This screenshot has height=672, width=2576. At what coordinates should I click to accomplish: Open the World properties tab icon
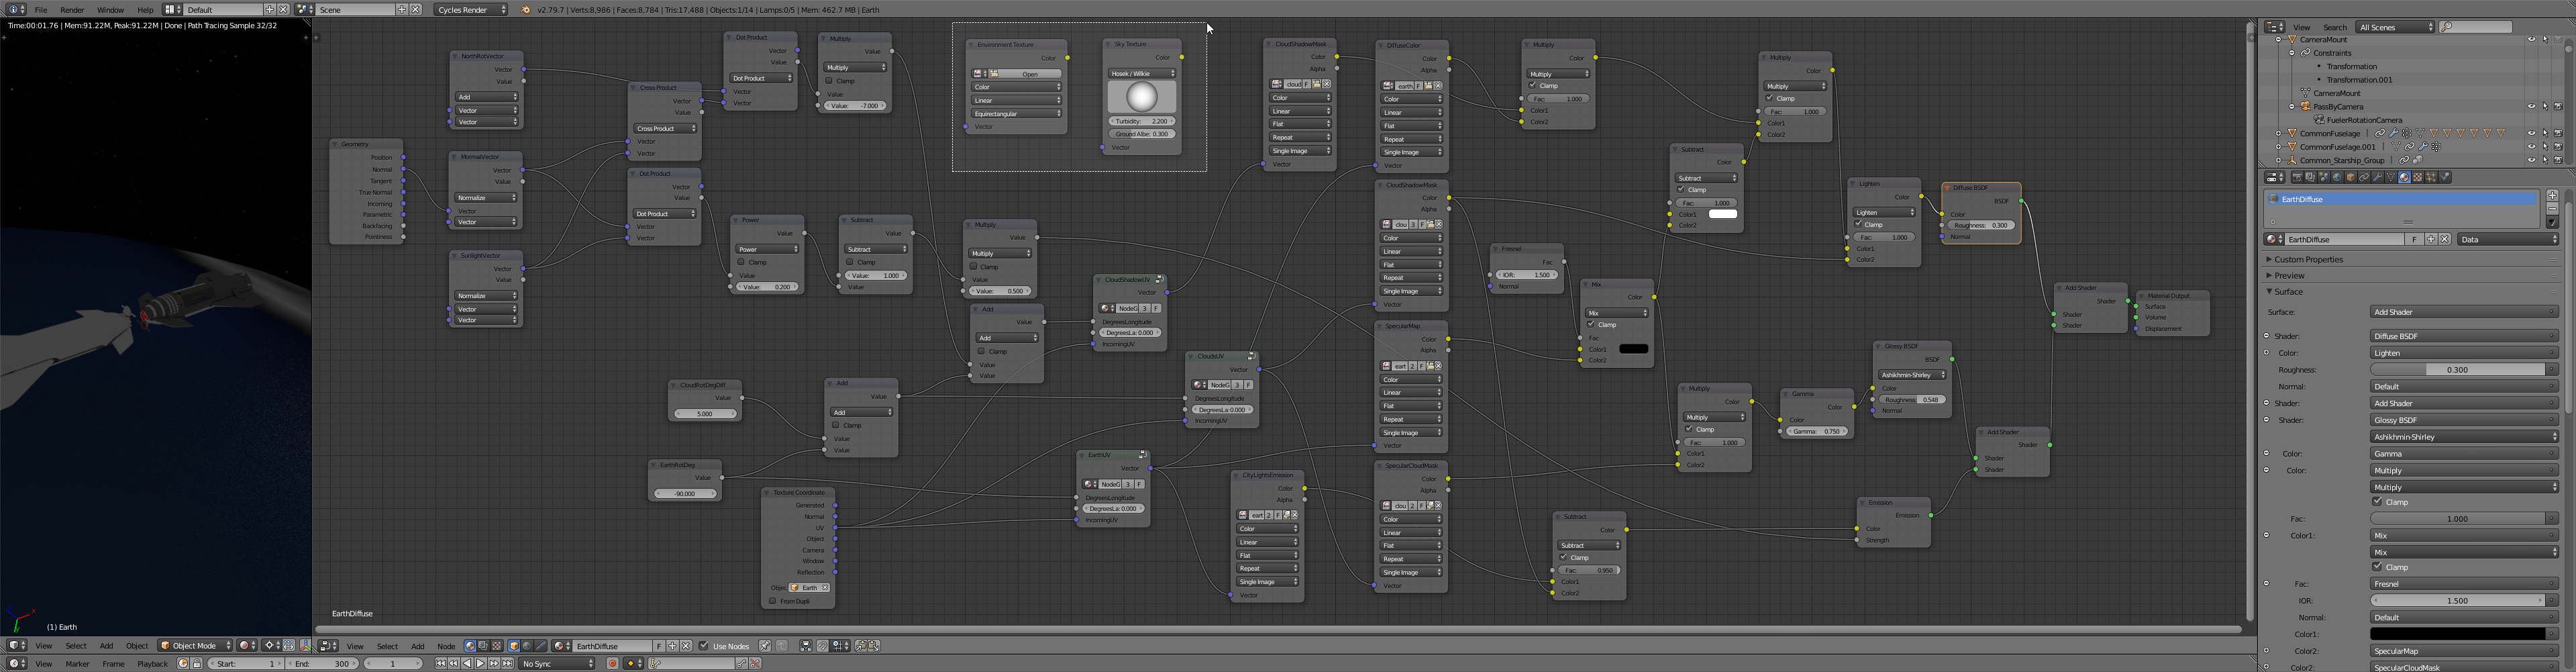[2337, 177]
